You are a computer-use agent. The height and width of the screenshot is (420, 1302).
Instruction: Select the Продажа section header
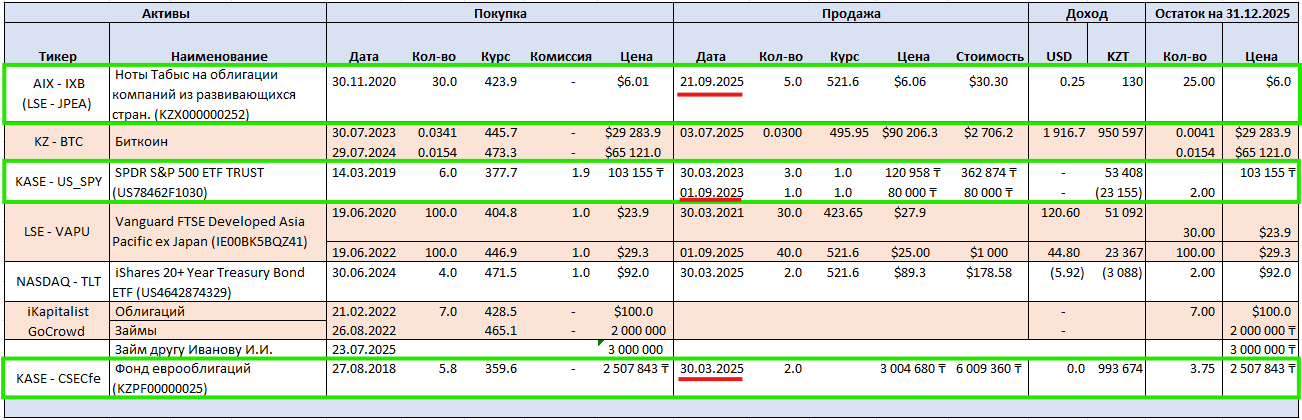(x=851, y=13)
